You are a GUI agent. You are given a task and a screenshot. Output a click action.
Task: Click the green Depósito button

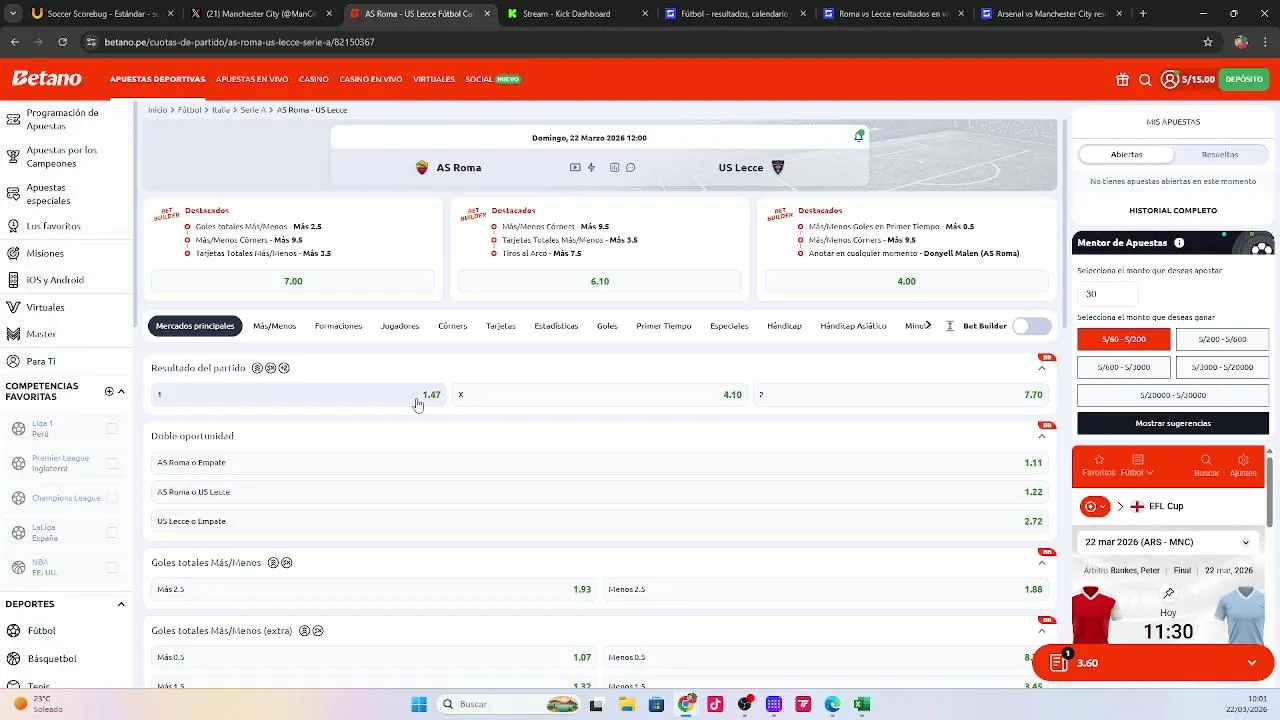[1244, 79]
